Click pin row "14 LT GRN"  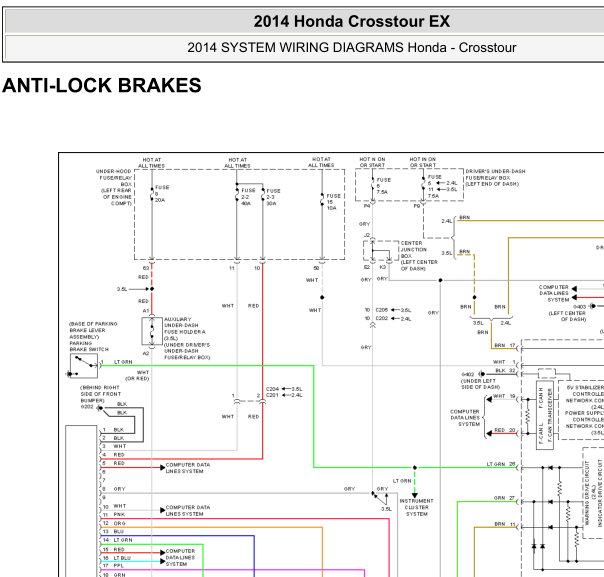pyautogui.click(x=117, y=540)
